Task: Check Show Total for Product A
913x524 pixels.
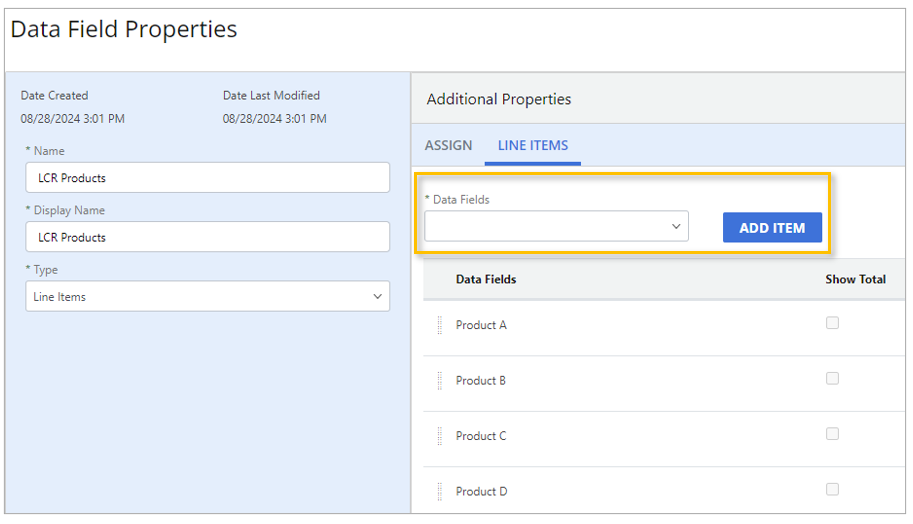Action: pos(832,323)
